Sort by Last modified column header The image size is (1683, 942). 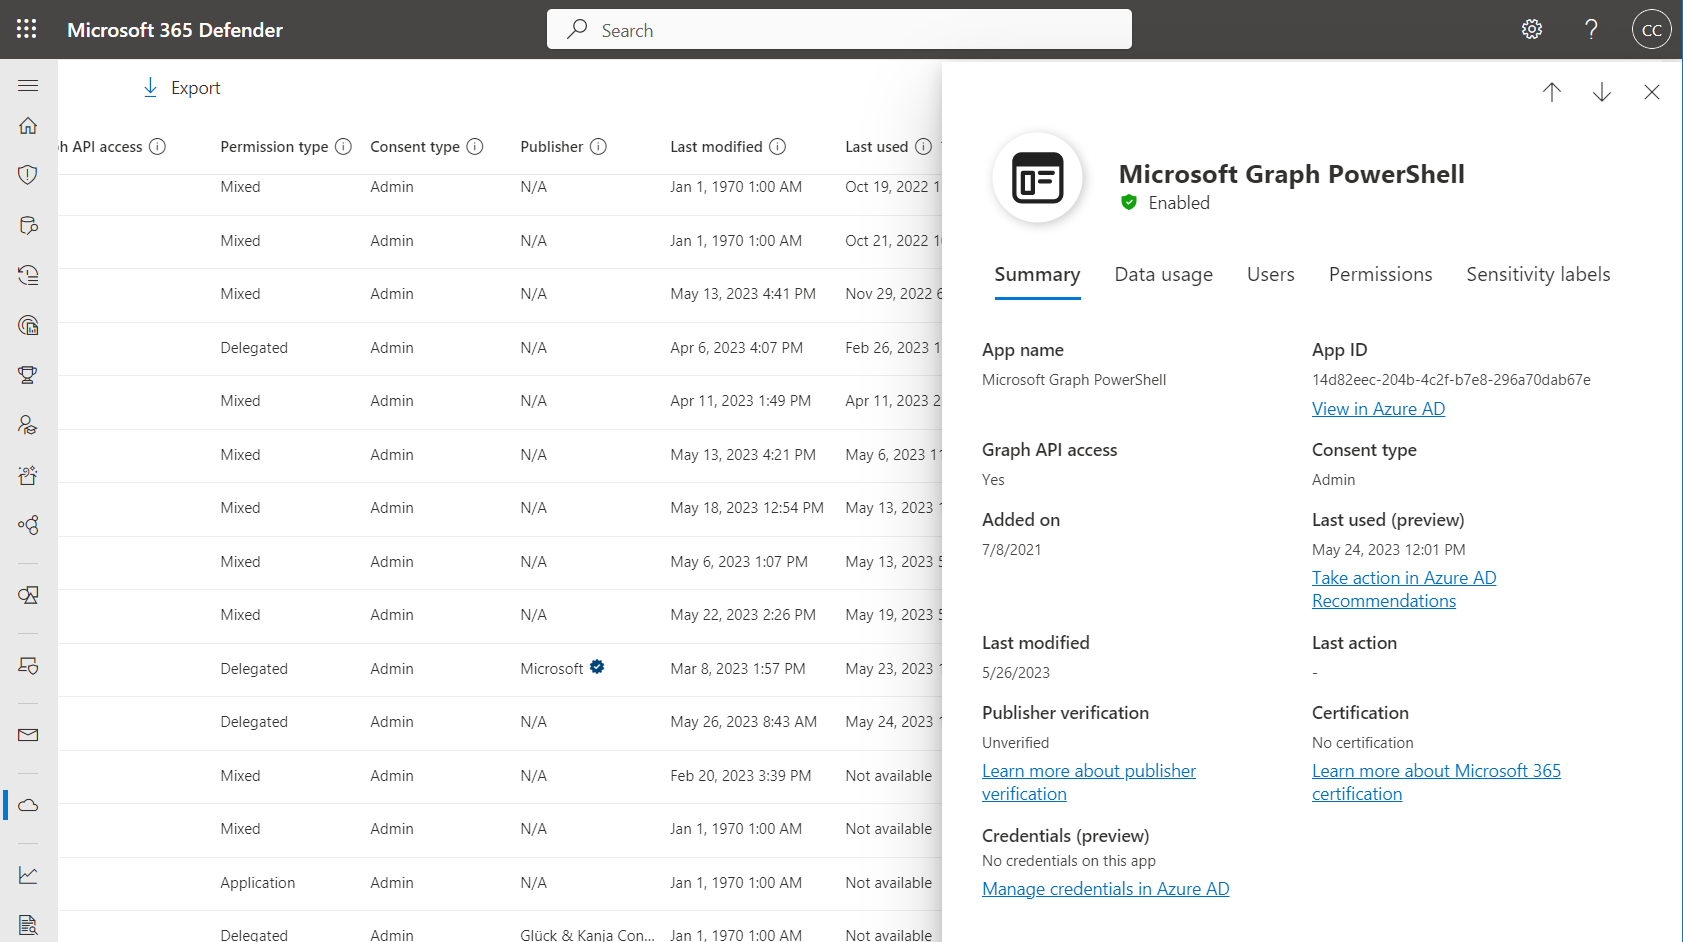point(716,146)
